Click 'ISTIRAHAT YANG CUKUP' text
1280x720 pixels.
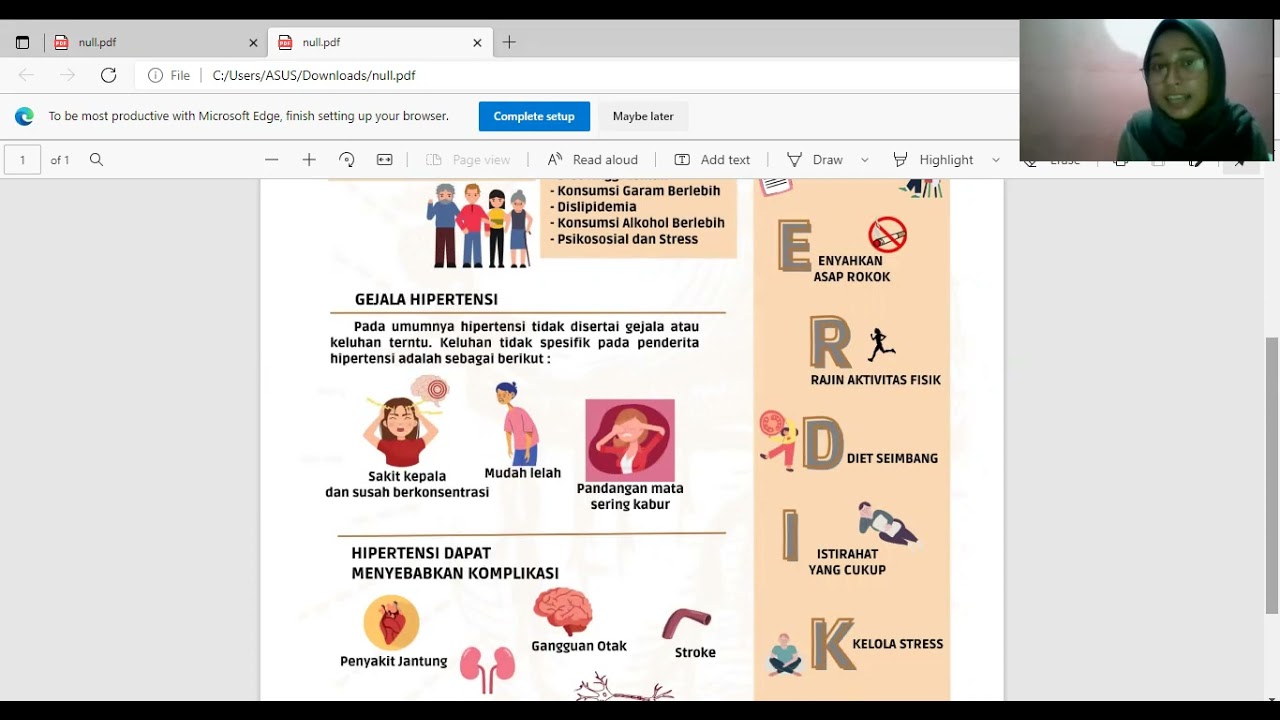(x=848, y=562)
